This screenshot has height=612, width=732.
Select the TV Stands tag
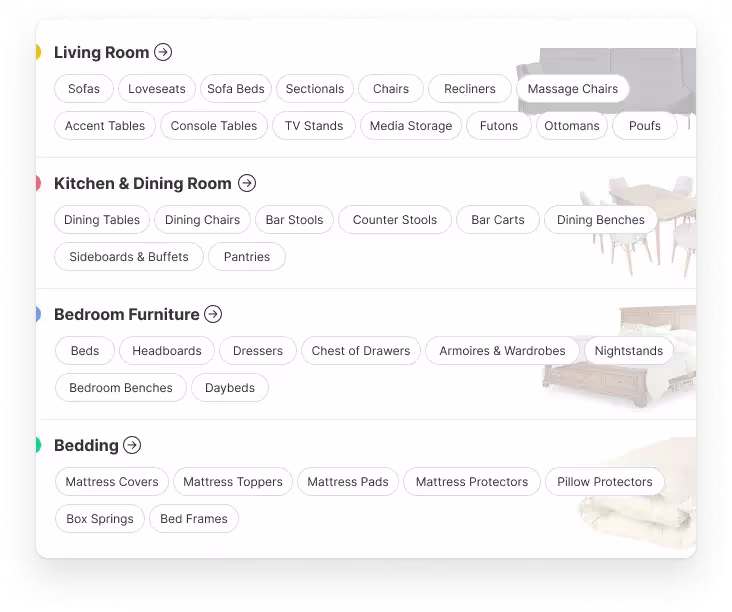tap(314, 126)
